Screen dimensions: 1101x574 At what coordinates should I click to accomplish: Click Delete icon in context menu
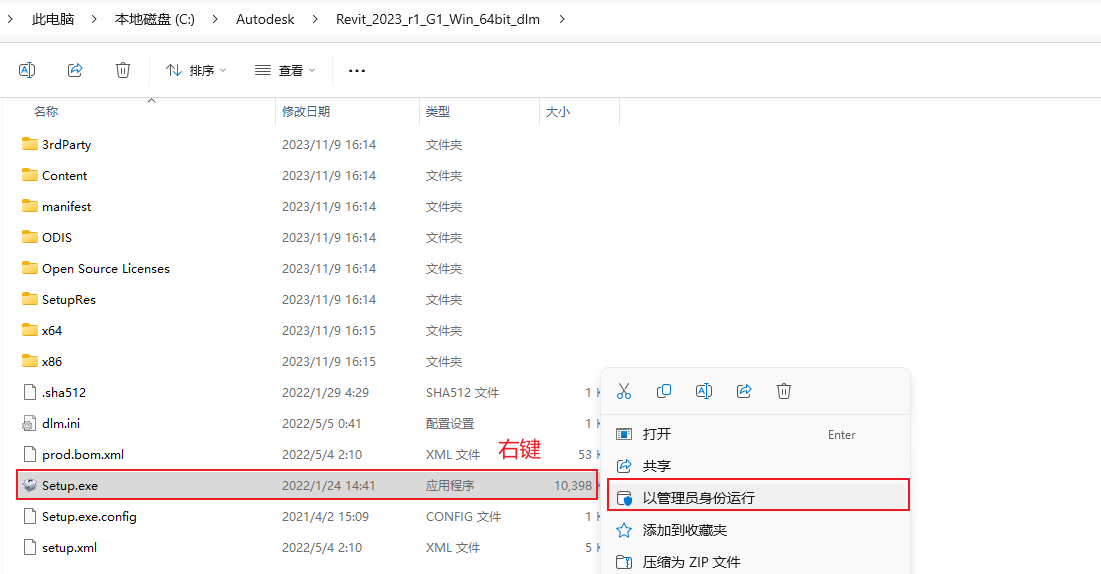click(784, 391)
